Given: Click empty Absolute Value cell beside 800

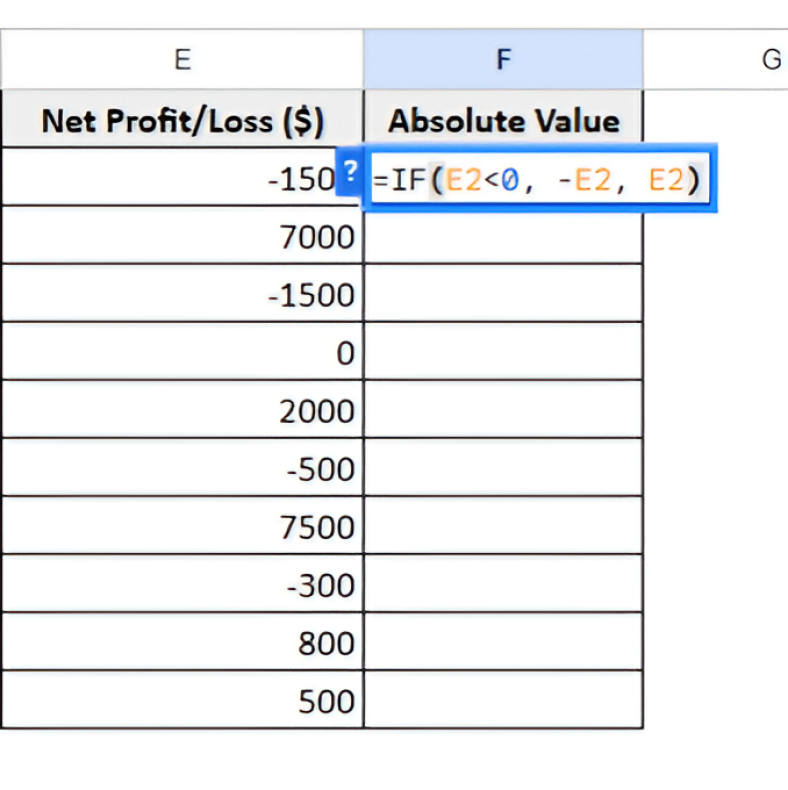Looking at the screenshot, I should 503,643.
